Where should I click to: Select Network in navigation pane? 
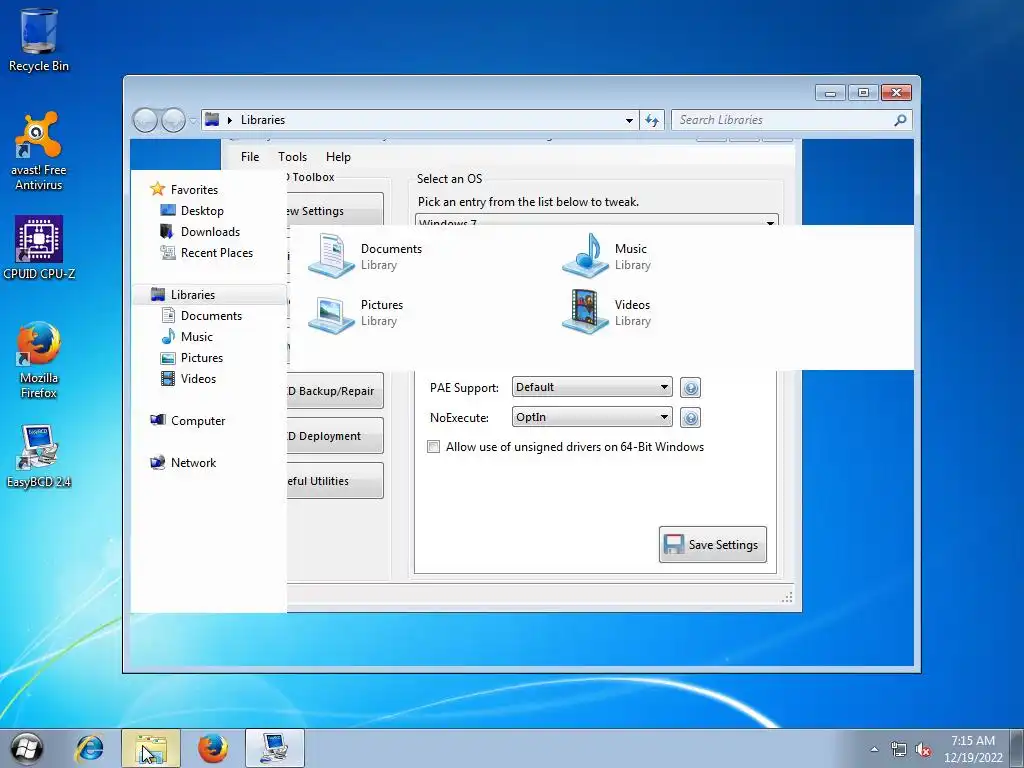(193, 462)
